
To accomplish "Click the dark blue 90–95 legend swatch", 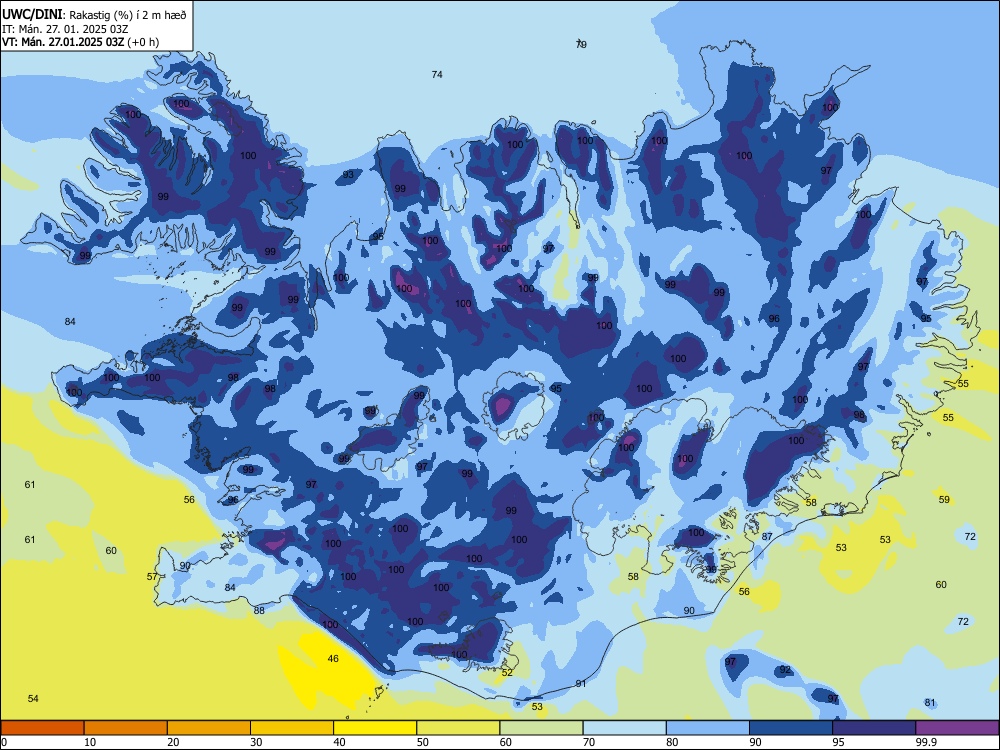I will [x=791, y=728].
